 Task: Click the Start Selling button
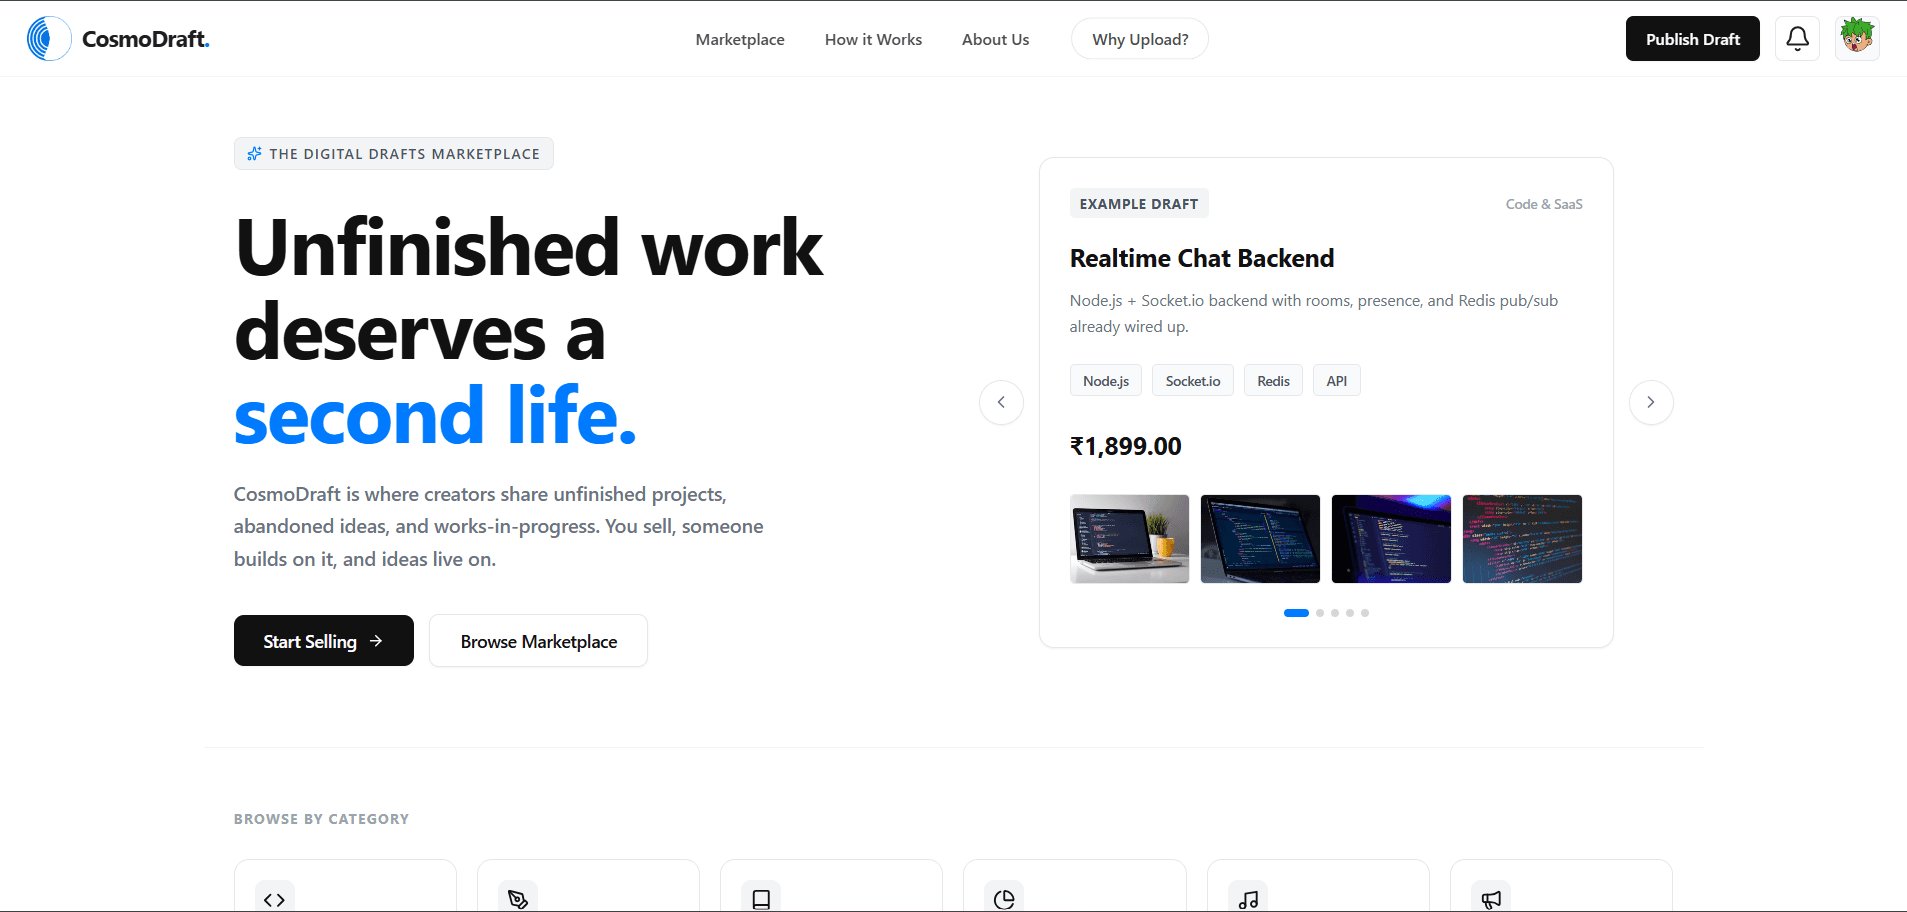click(x=324, y=641)
